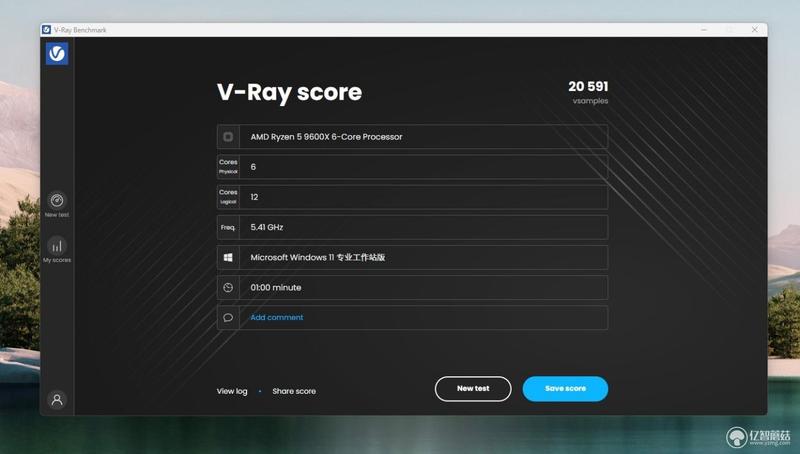The image size is (800, 454).
Task: Click the Cores Physical label icon
Action: (x=228, y=167)
